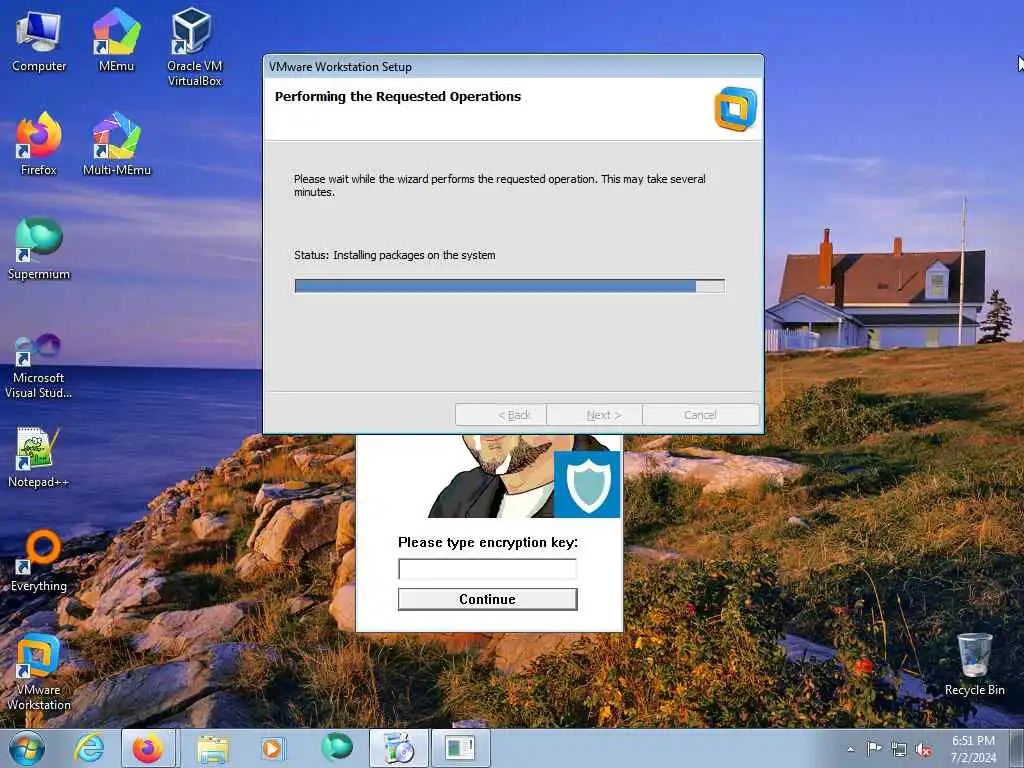Open the network tray icon
The image size is (1024, 768).
[899, 749]
